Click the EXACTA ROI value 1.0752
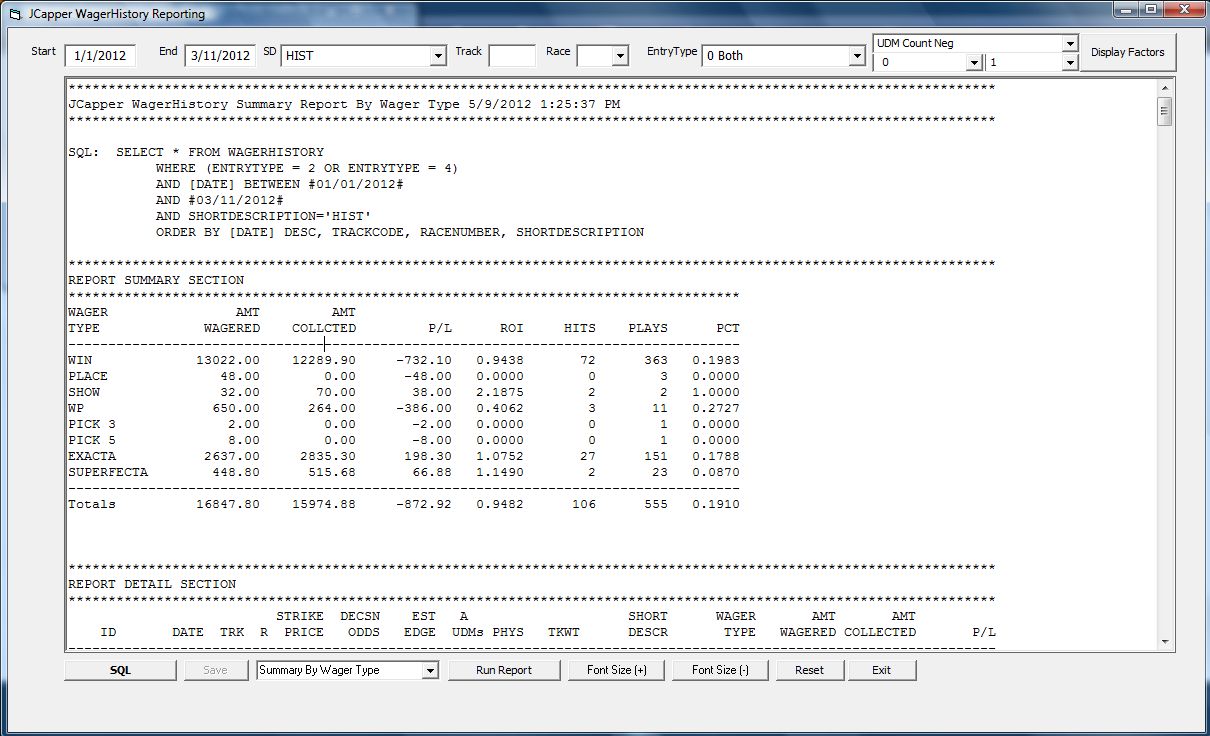Screen dimensions: 1210x736 [500, 456]
